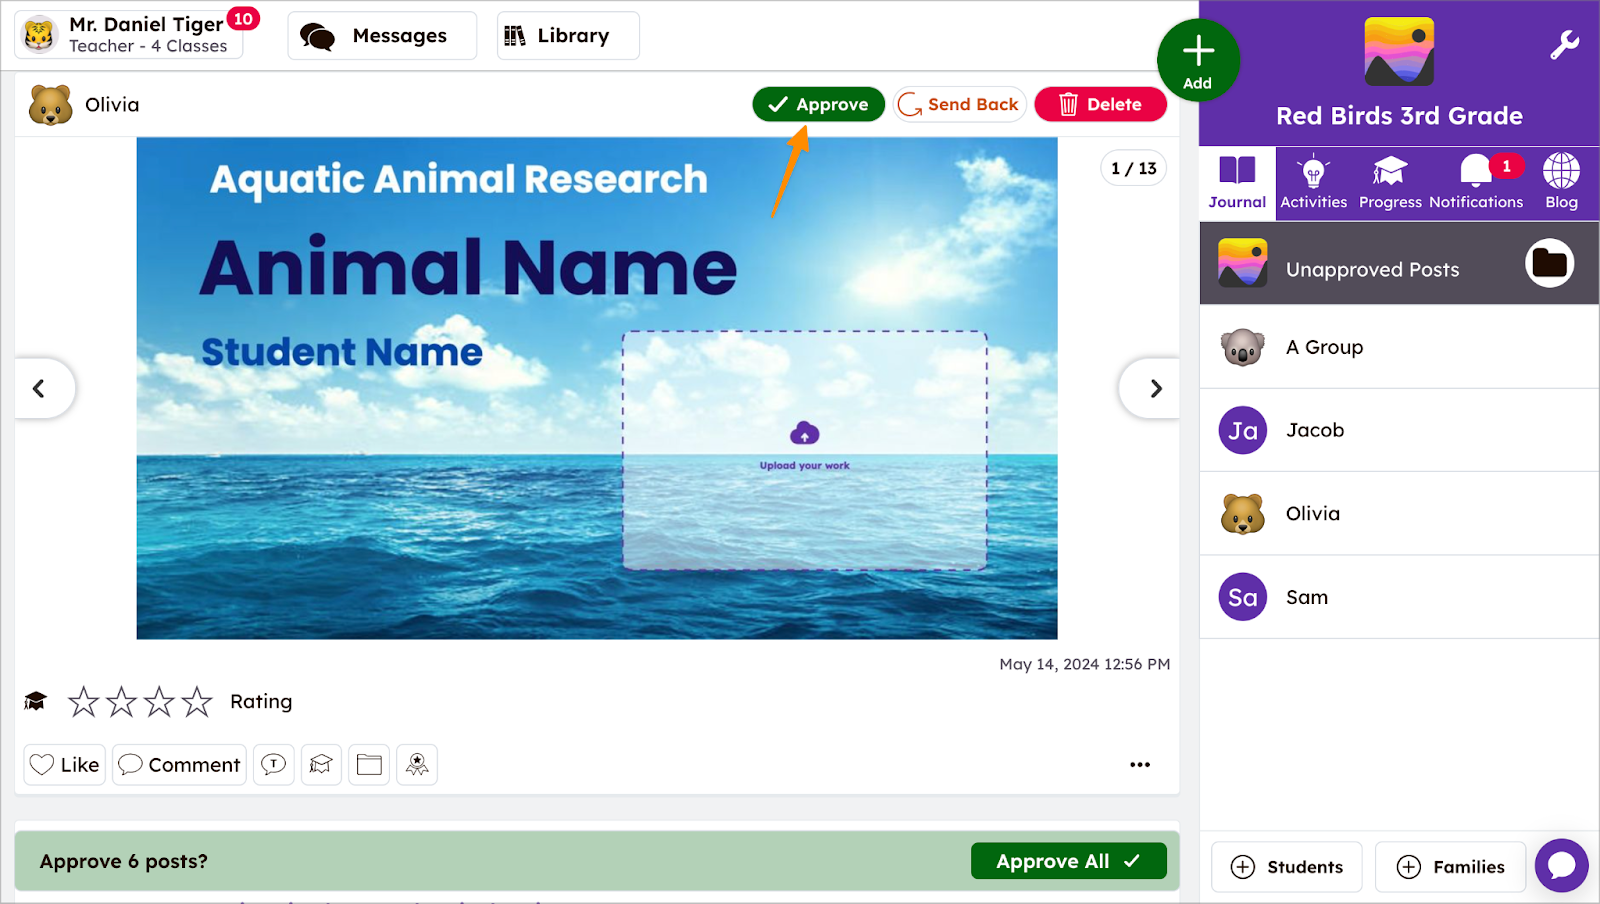The height and width of the screenshot is (904, 1600).
Task: Open Notifications bell showing 1 alert
Action: [x=1475, y=183]
